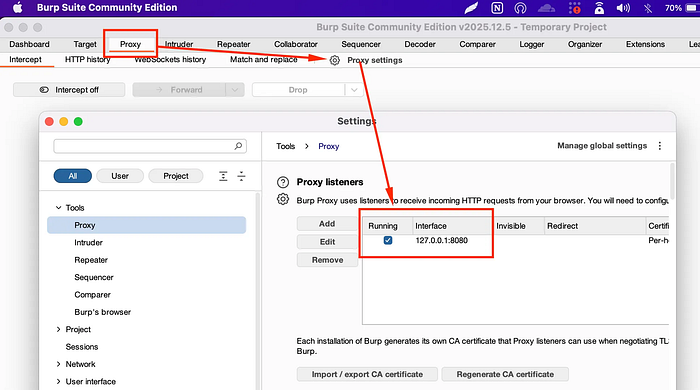Click the Proxy listeners settings gear icon
Viewport: 700px width, 390px height.
(x=283, y=199)
